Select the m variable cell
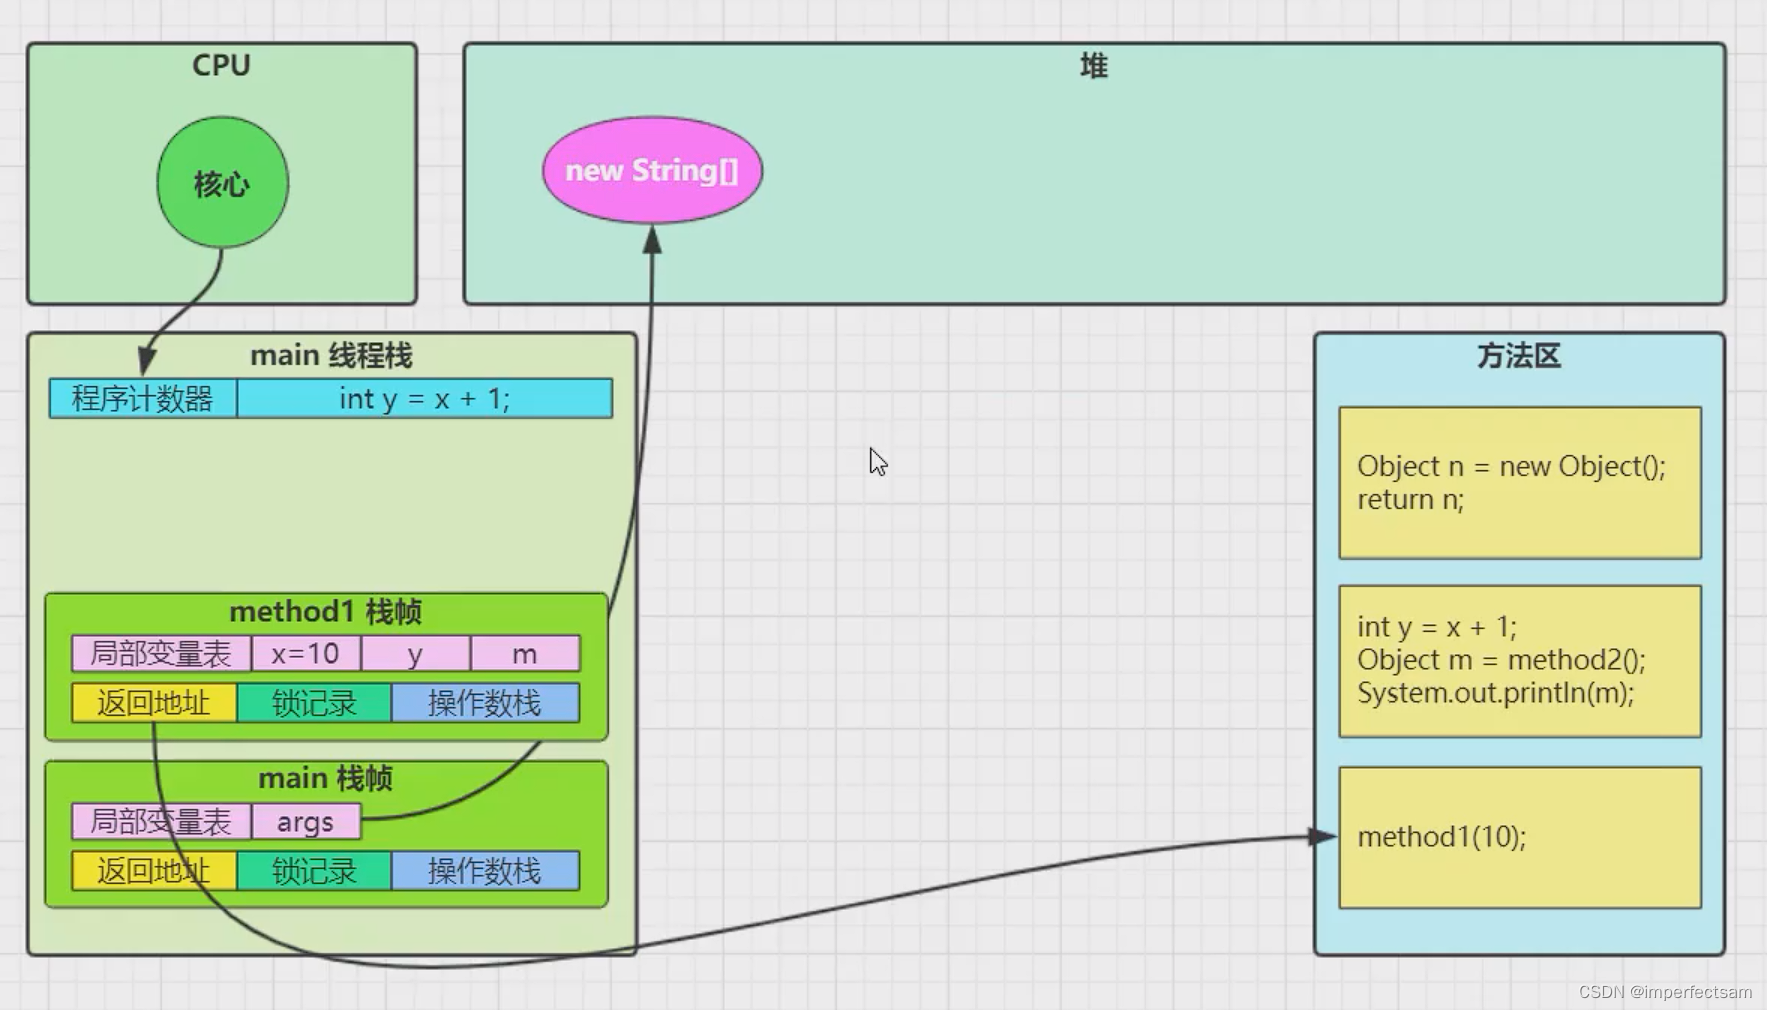 click(x=525, y=653)
